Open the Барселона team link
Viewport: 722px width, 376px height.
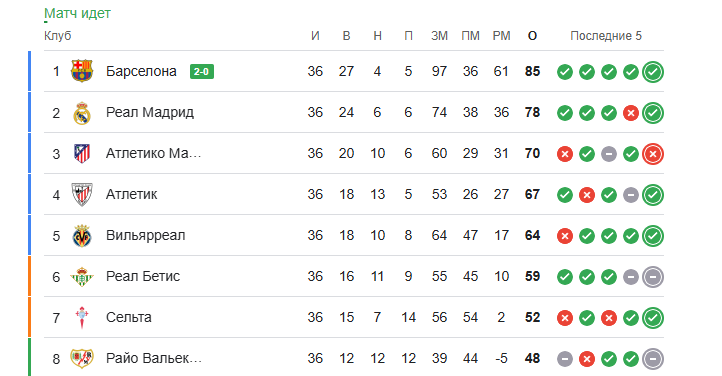point(141,71)
